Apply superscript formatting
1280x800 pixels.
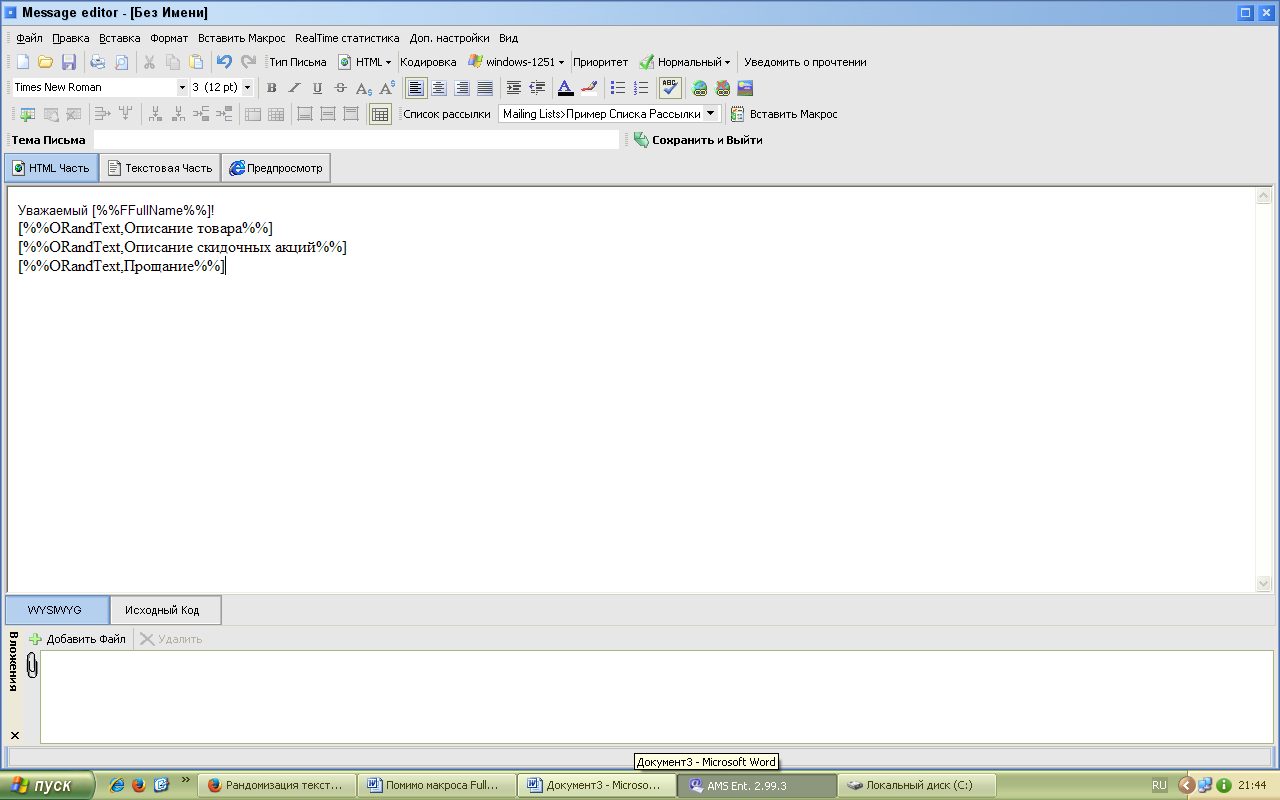click(x=388, y=88)
